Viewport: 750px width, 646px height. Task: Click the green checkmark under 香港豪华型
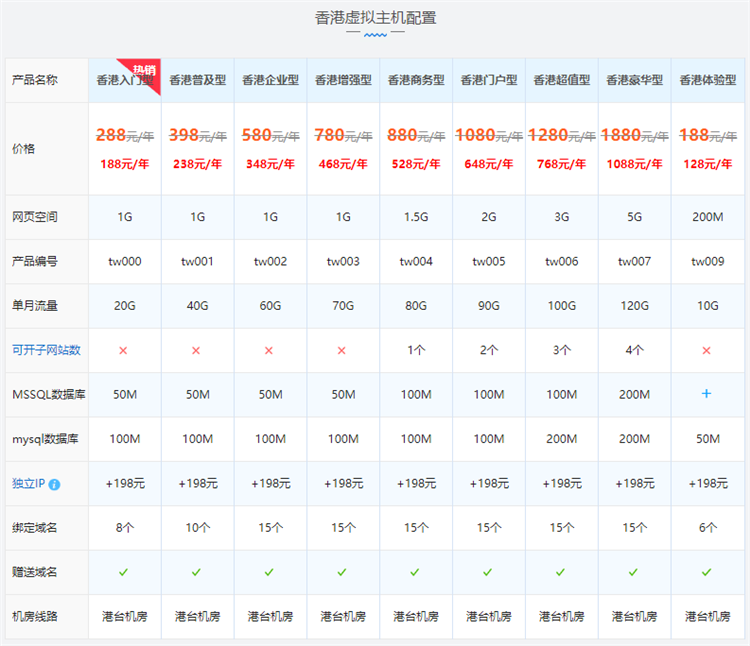point(634,572)
